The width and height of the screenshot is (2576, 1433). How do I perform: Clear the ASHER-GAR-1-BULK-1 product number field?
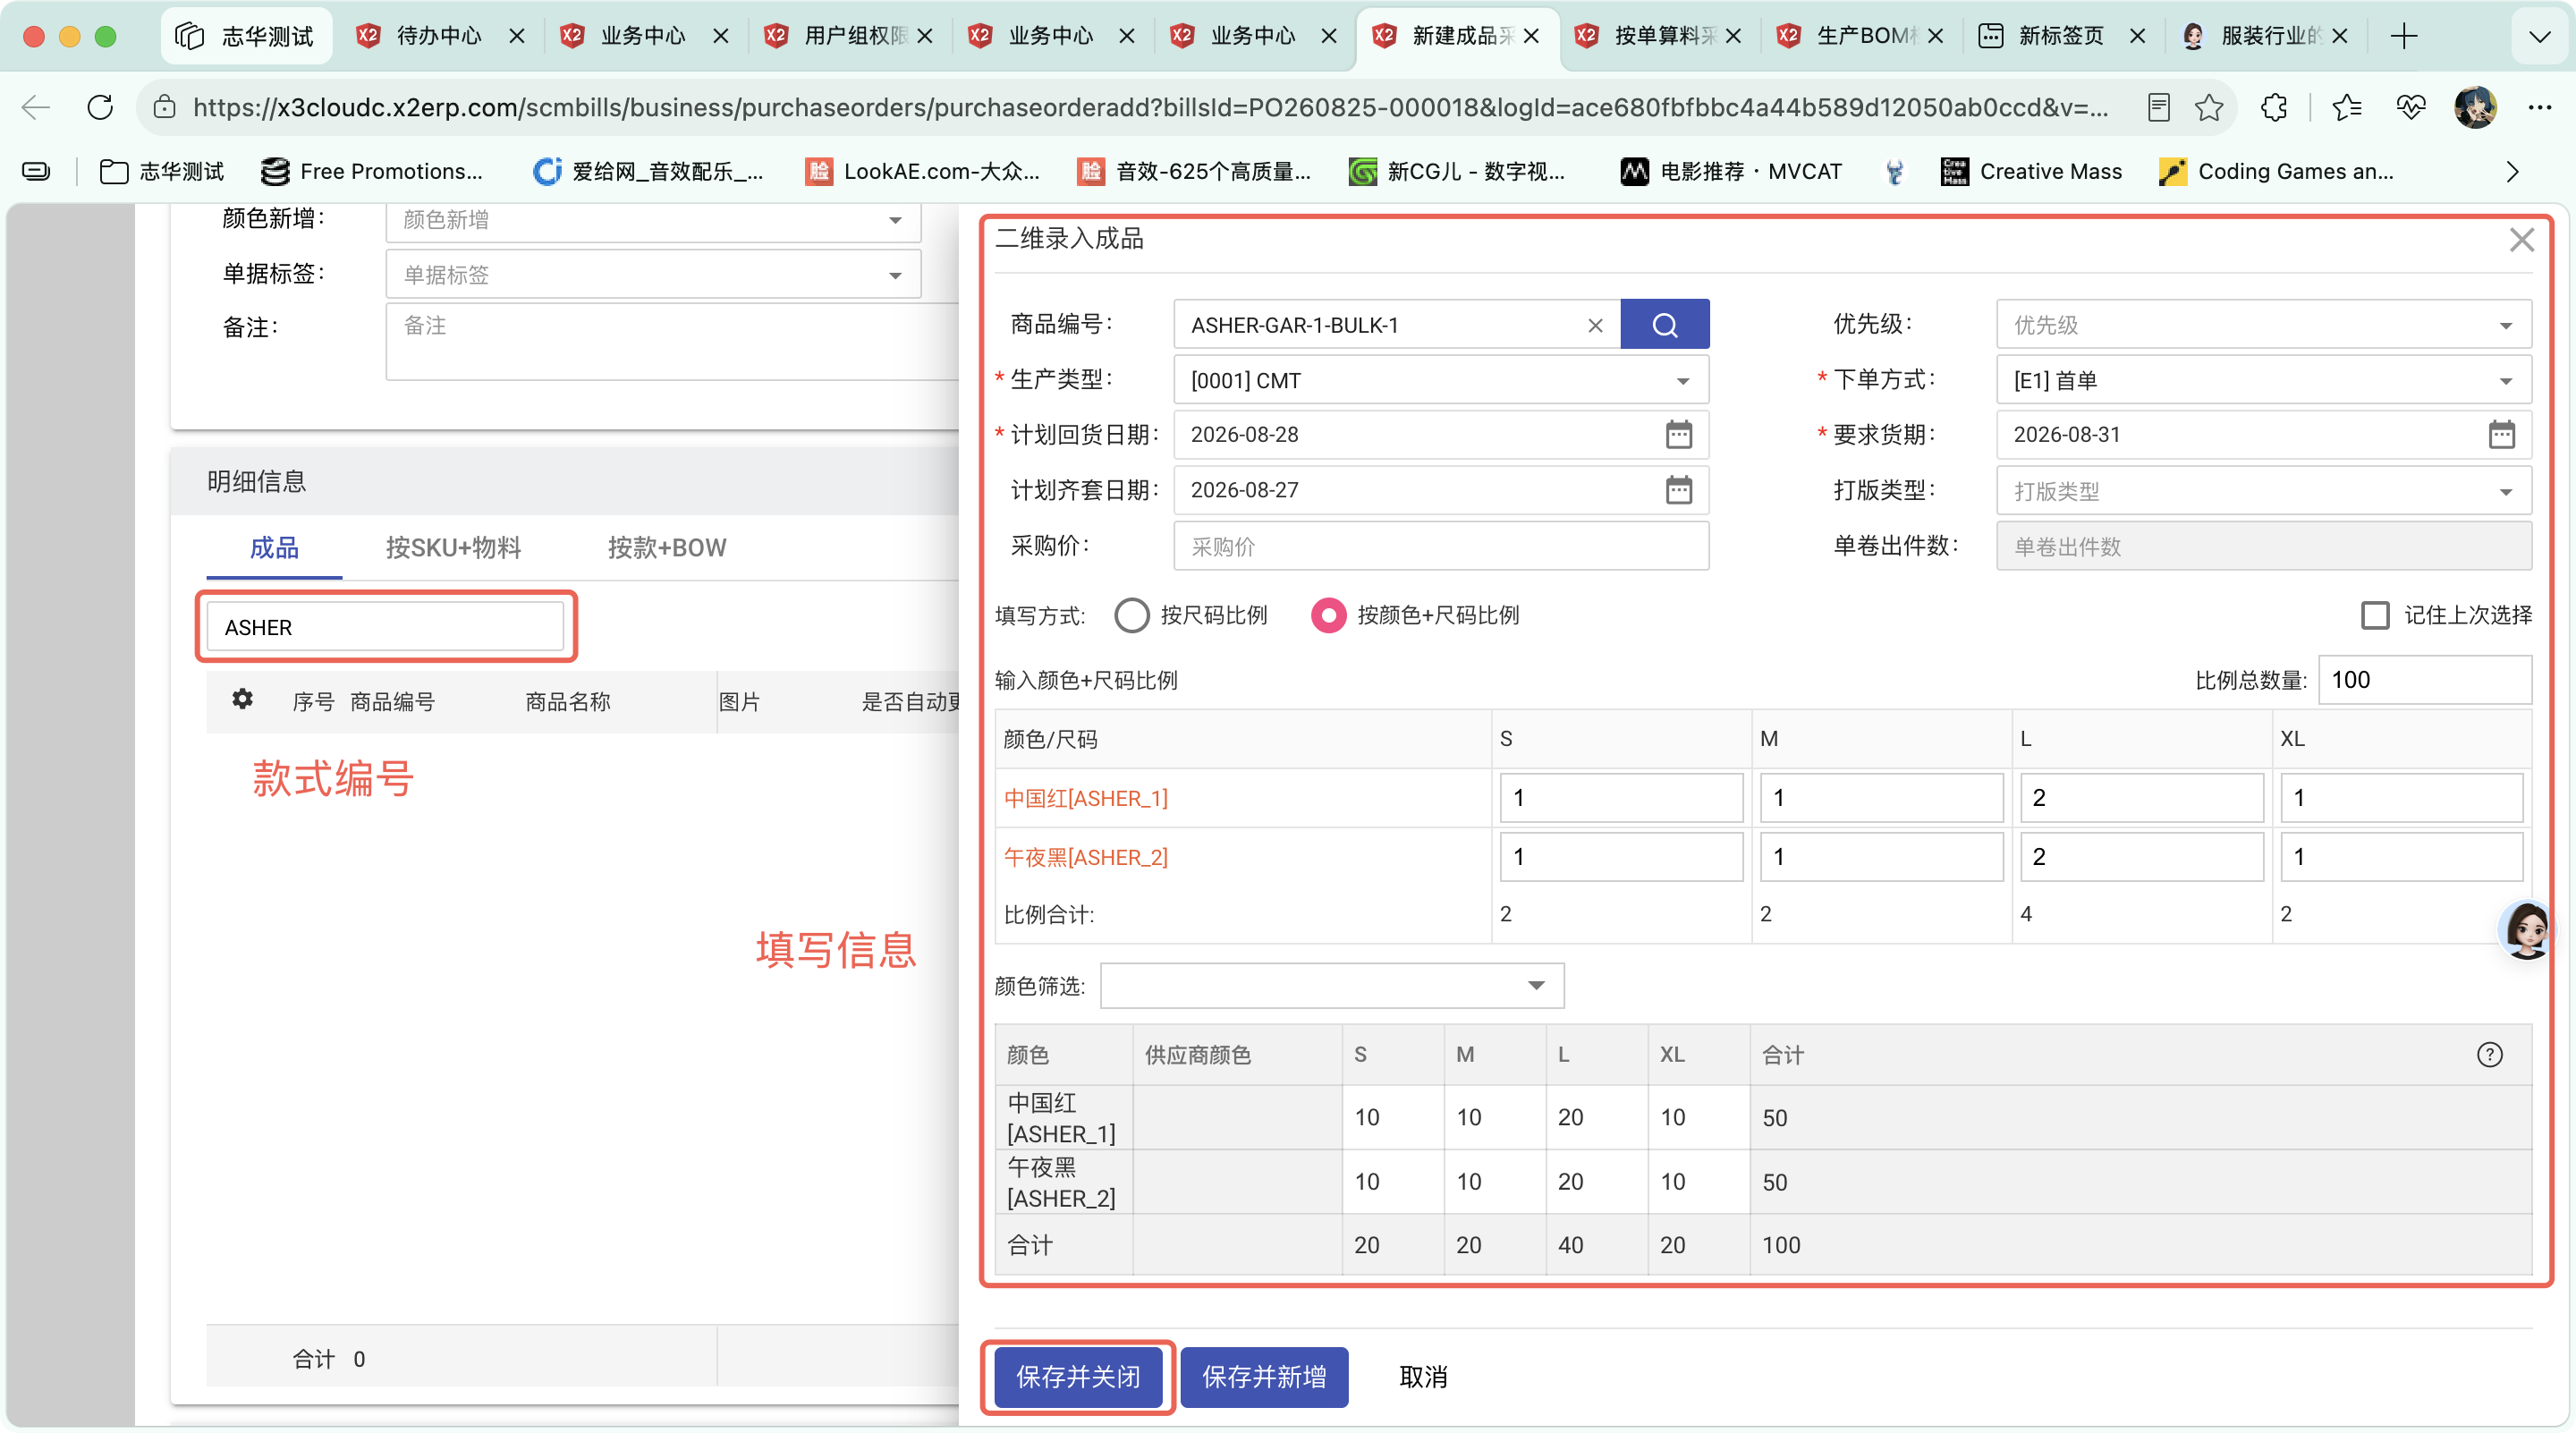coord(1595,326)
